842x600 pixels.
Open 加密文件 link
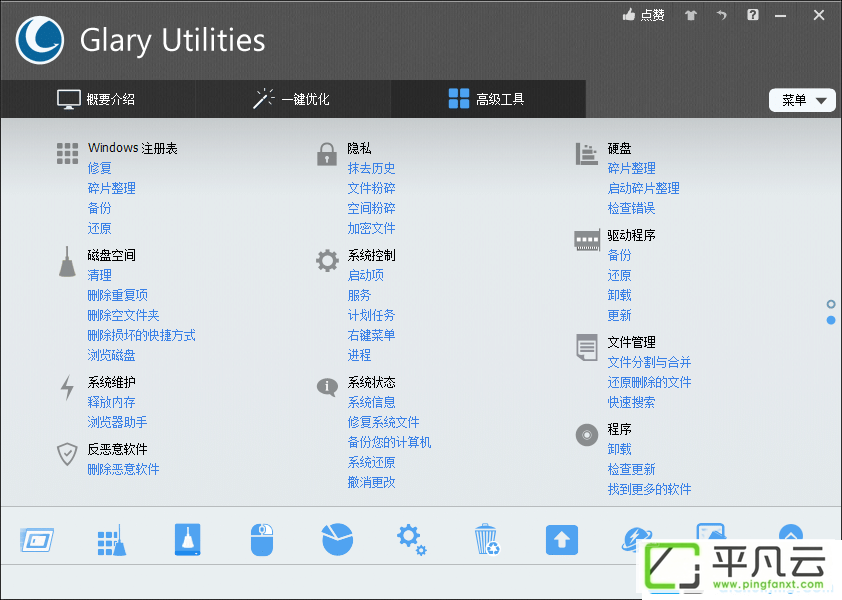372,228
